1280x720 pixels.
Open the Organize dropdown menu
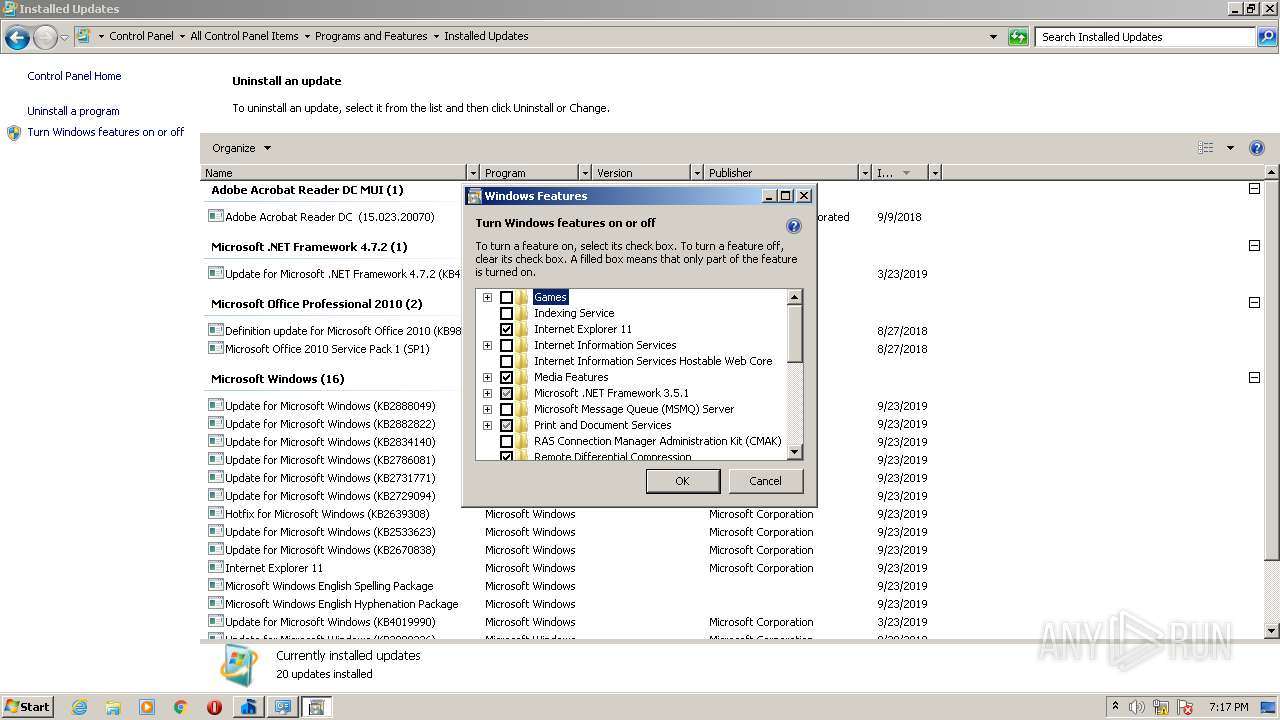[x=241, y=148]
